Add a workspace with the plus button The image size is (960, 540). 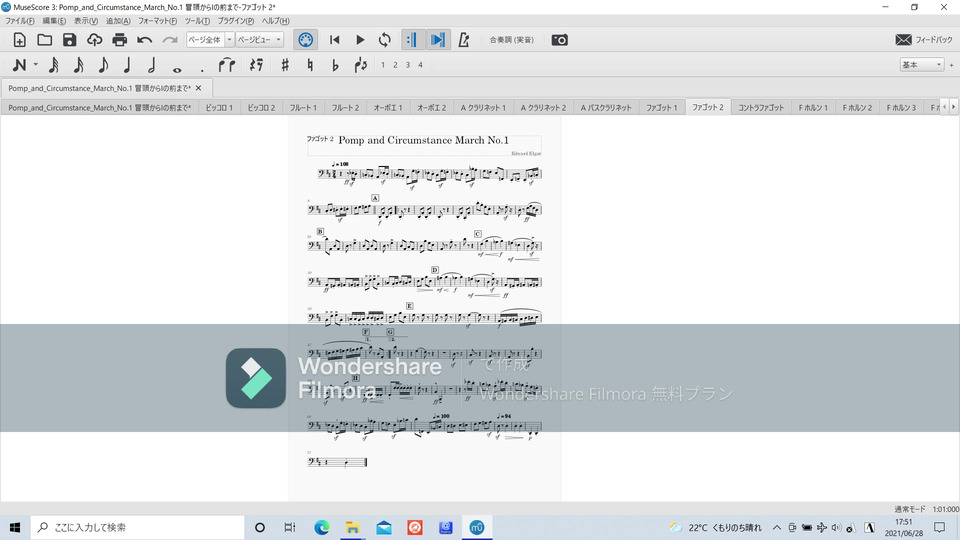tap(951, 65)
